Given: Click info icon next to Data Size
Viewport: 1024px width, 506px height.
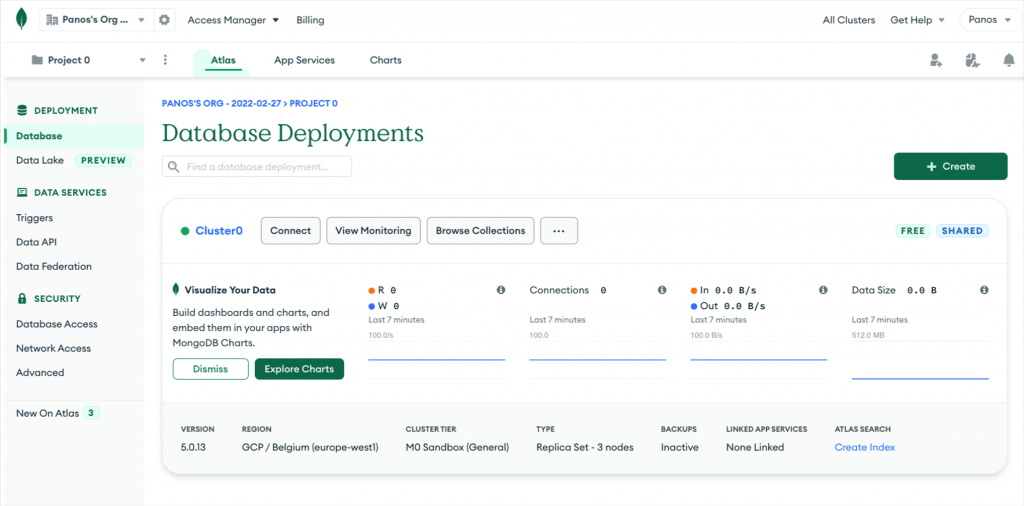Looking at the screenshot, I should point(984,290).
